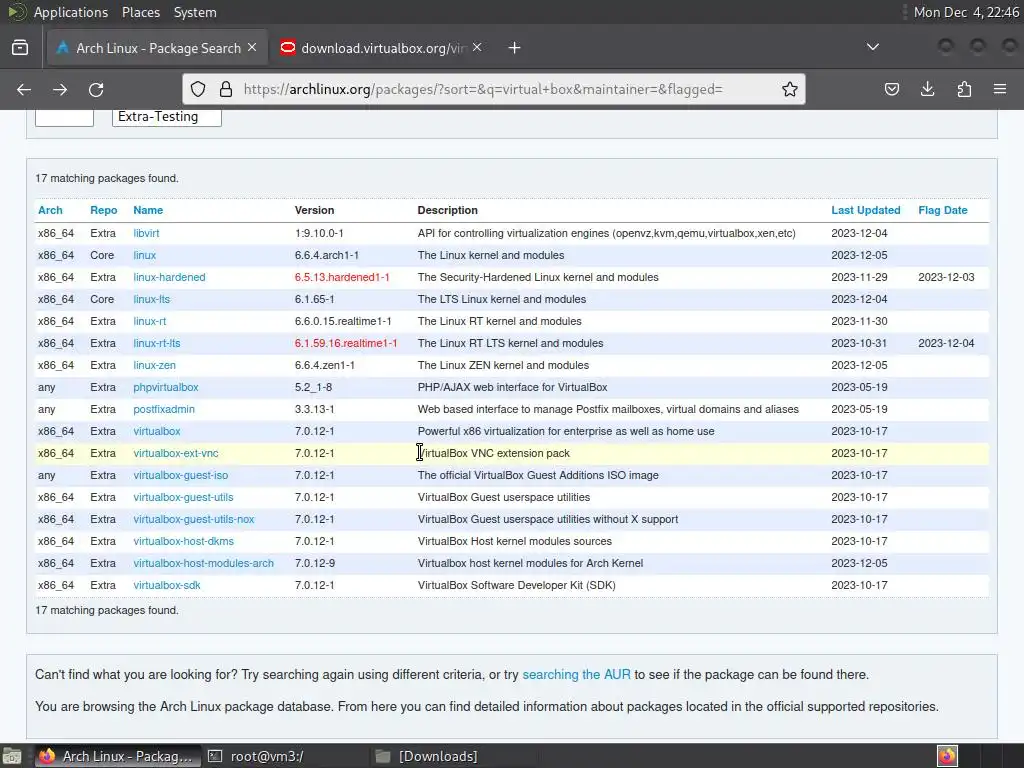Viewport: 1024px width, 768px height.
Task: Open virtualbox-host-dkms package page
Action: [184, 541]
